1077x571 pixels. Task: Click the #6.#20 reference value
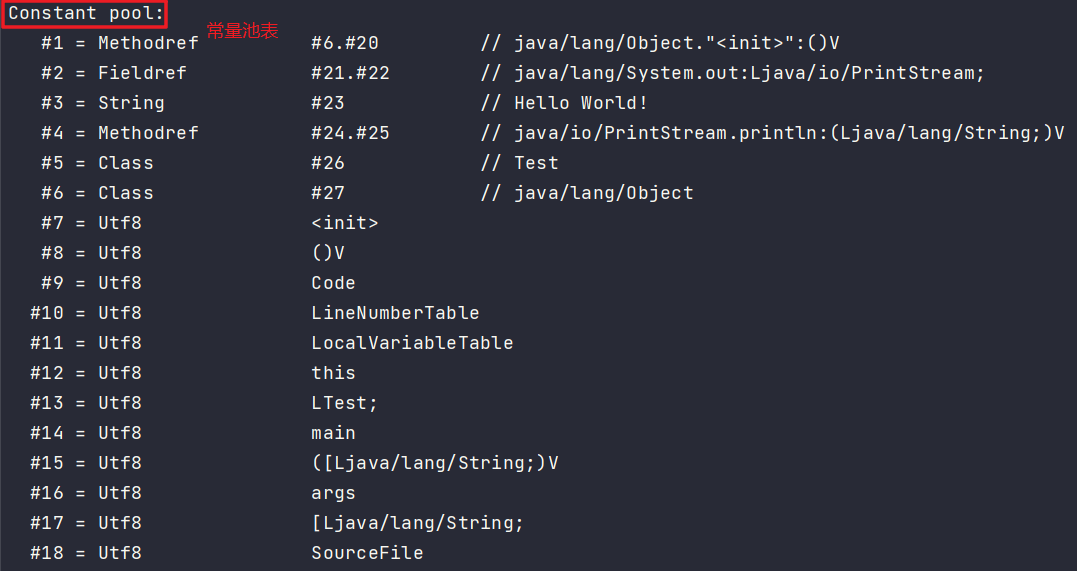coord(345,43)
